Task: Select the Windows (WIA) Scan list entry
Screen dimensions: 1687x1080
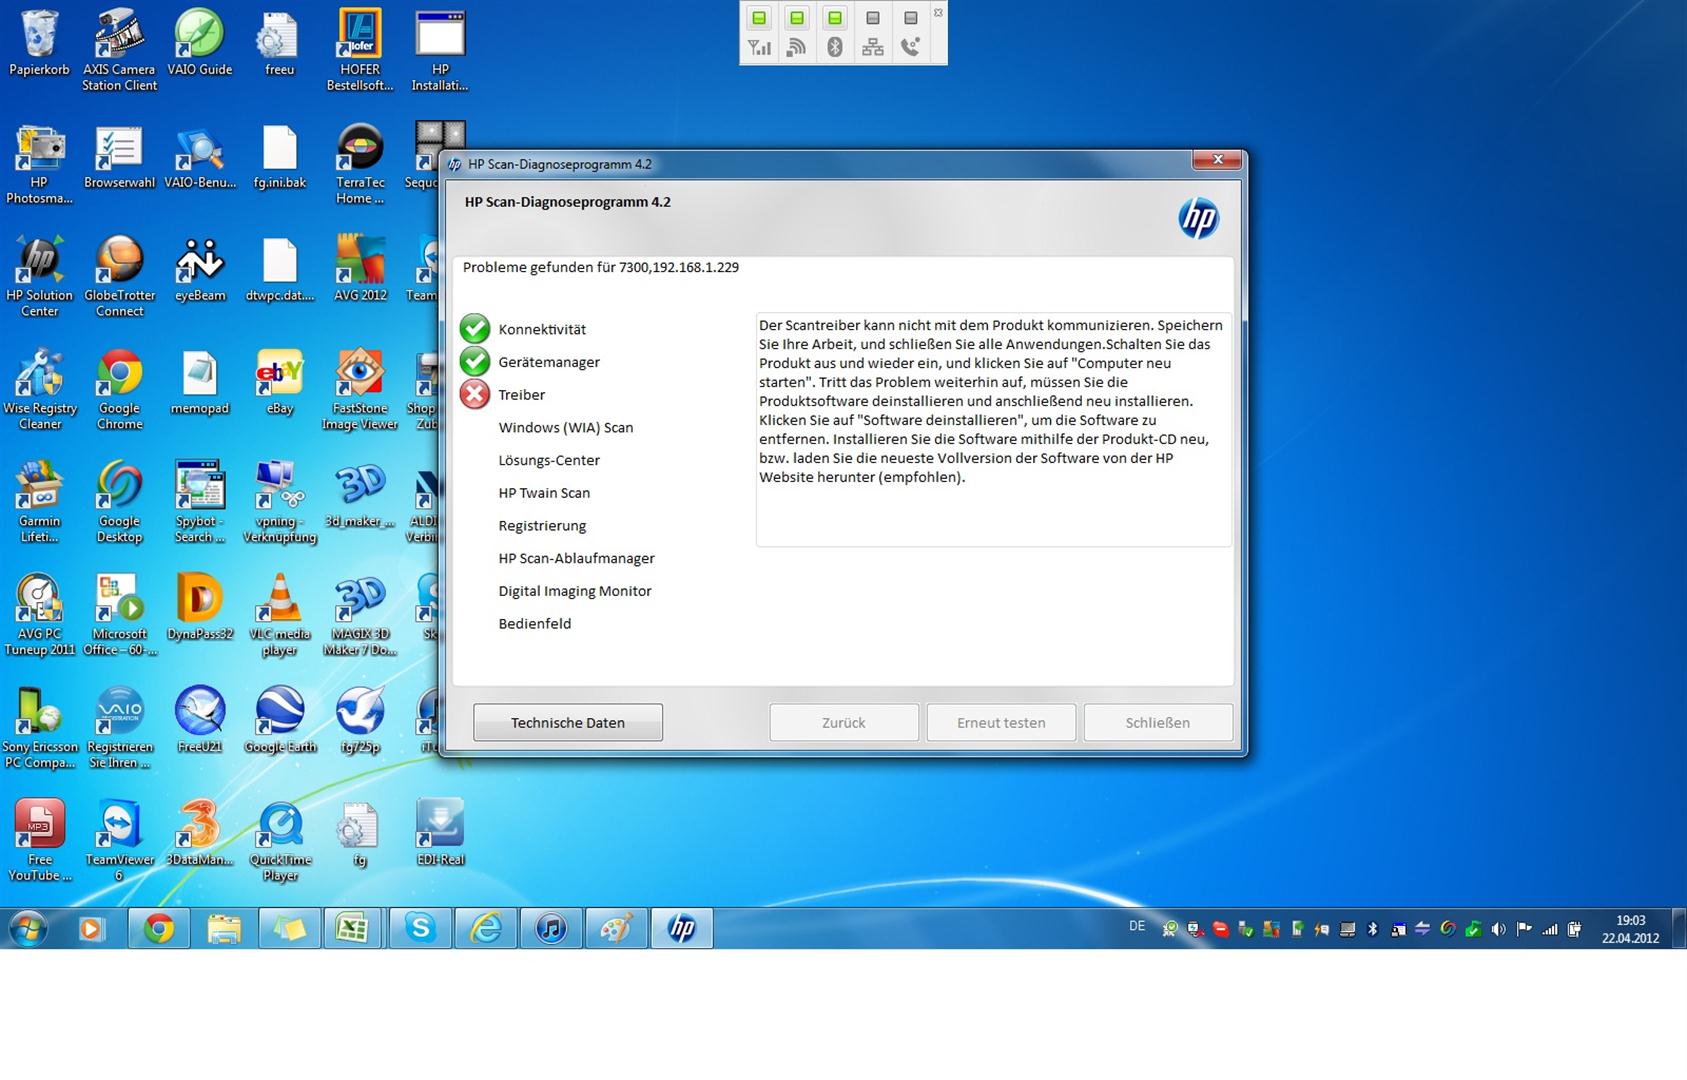Action: point(565,428)
